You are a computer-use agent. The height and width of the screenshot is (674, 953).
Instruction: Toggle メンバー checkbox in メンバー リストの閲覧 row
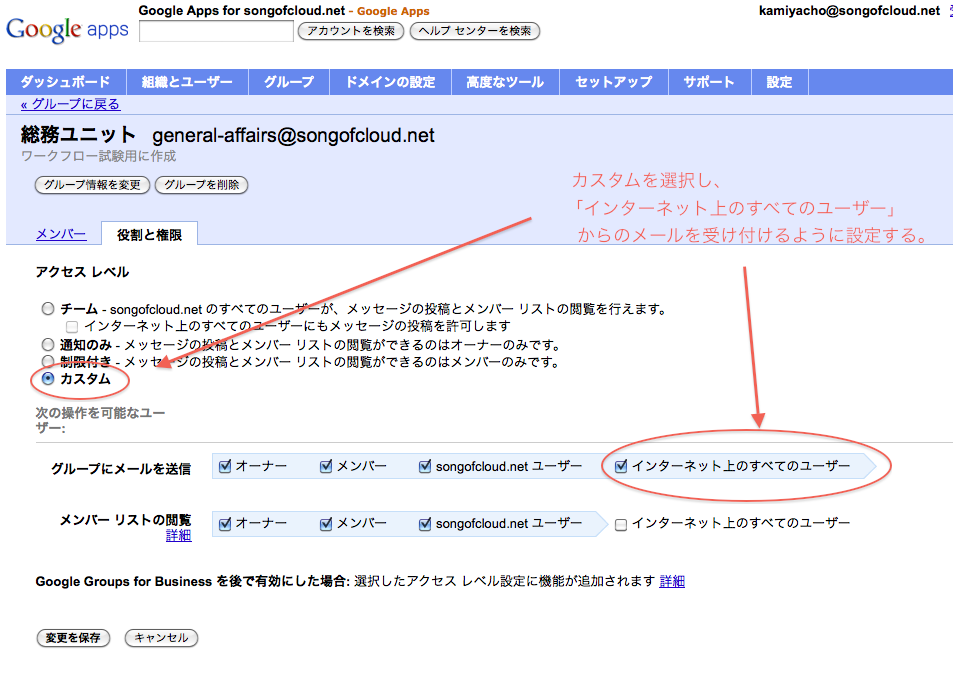pyautogui.click(x=326, y=523)
